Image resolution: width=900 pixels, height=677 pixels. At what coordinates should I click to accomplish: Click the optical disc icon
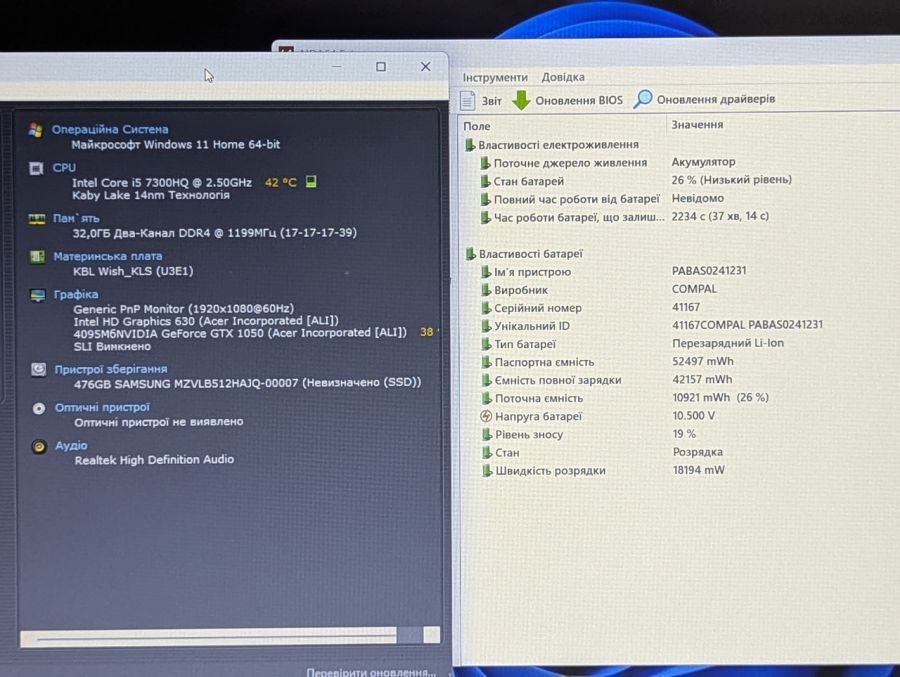(39, 408)
